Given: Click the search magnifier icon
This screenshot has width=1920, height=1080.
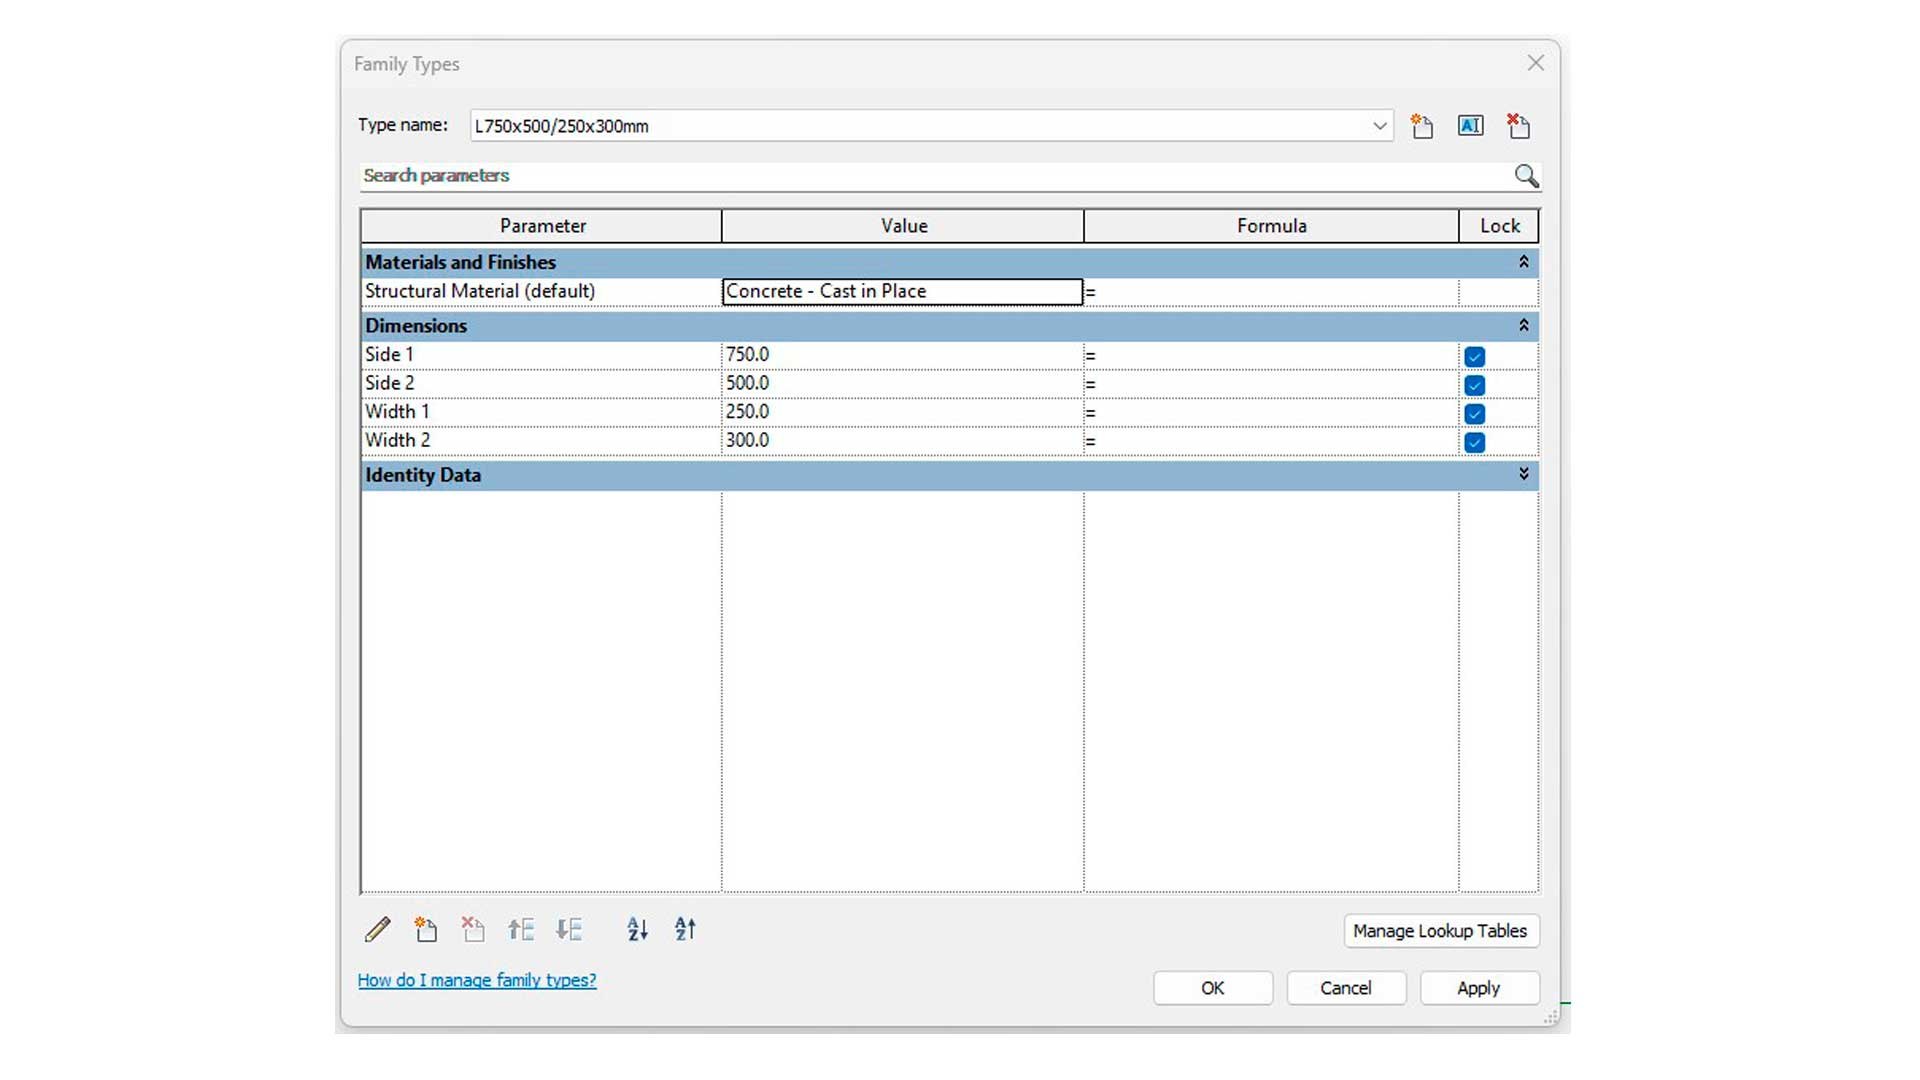Looking at the screenshot, I should click(1526, 176).
